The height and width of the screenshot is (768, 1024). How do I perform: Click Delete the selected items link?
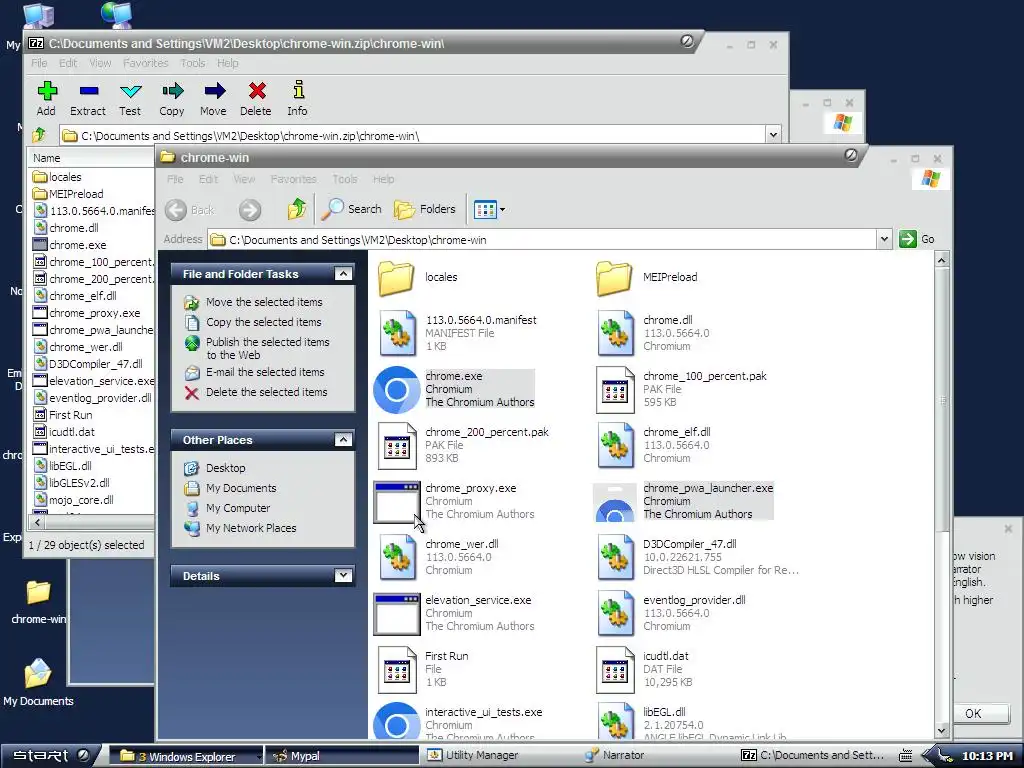click(266, 392)
